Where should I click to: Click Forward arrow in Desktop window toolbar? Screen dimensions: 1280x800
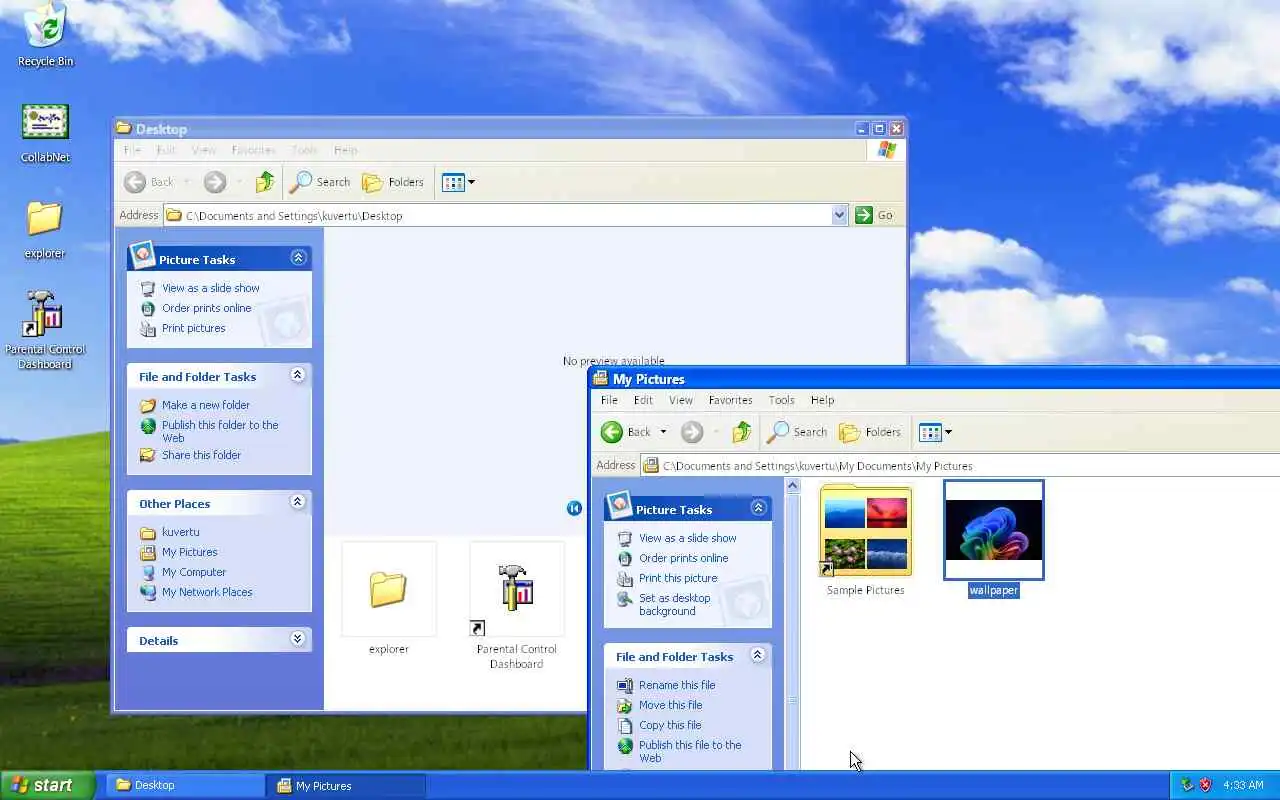pos(214,182)
